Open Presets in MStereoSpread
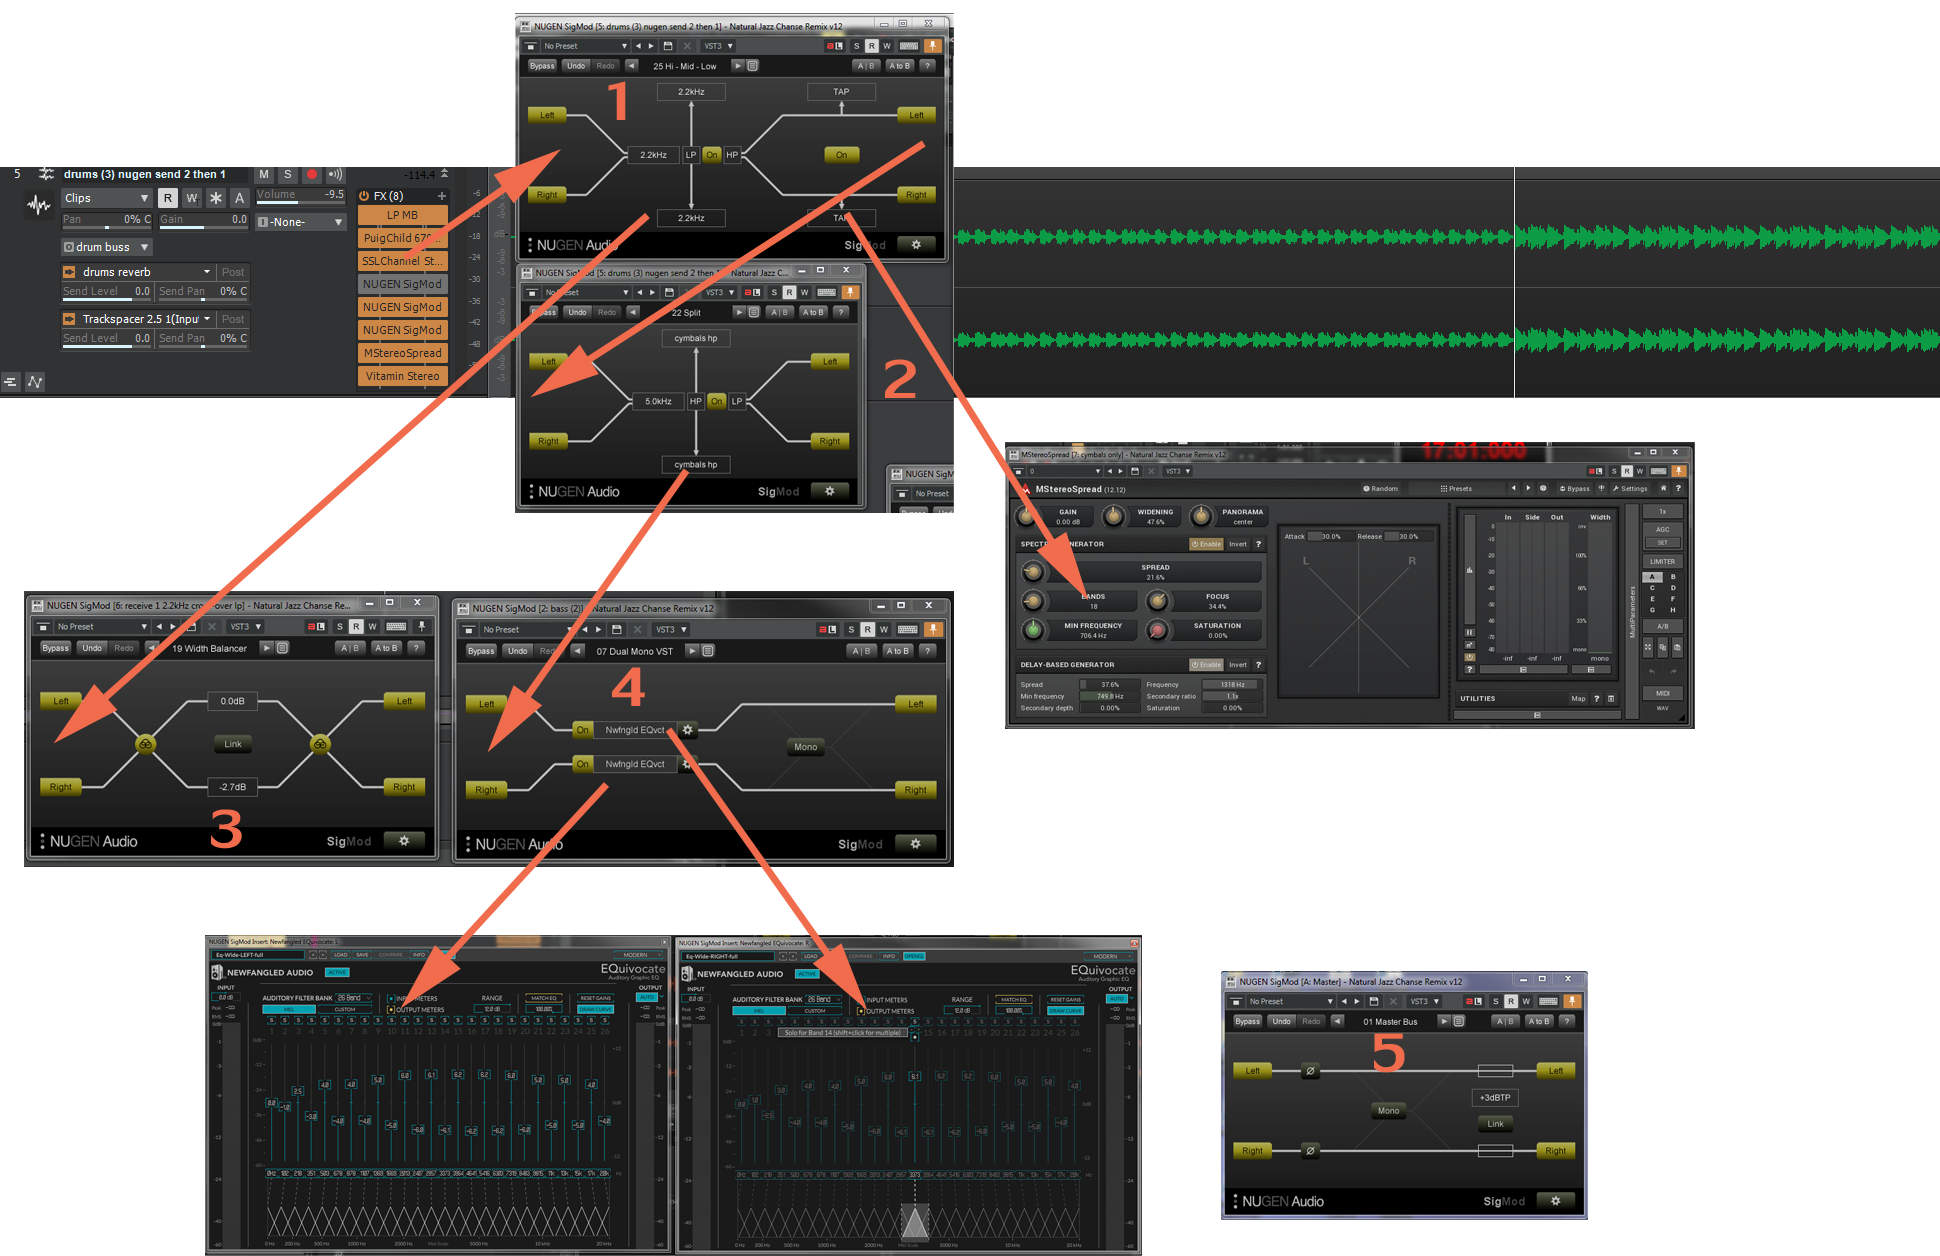This screenshot has width=1940, height=1256. (1456, 489)
